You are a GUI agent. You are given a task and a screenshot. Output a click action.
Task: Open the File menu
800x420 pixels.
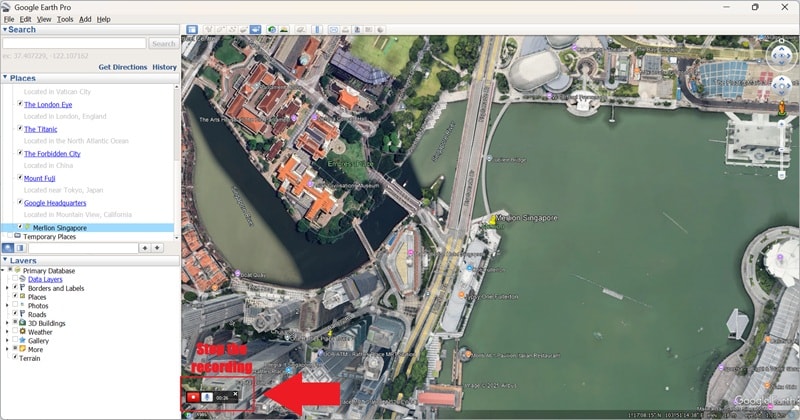(9, 19)
